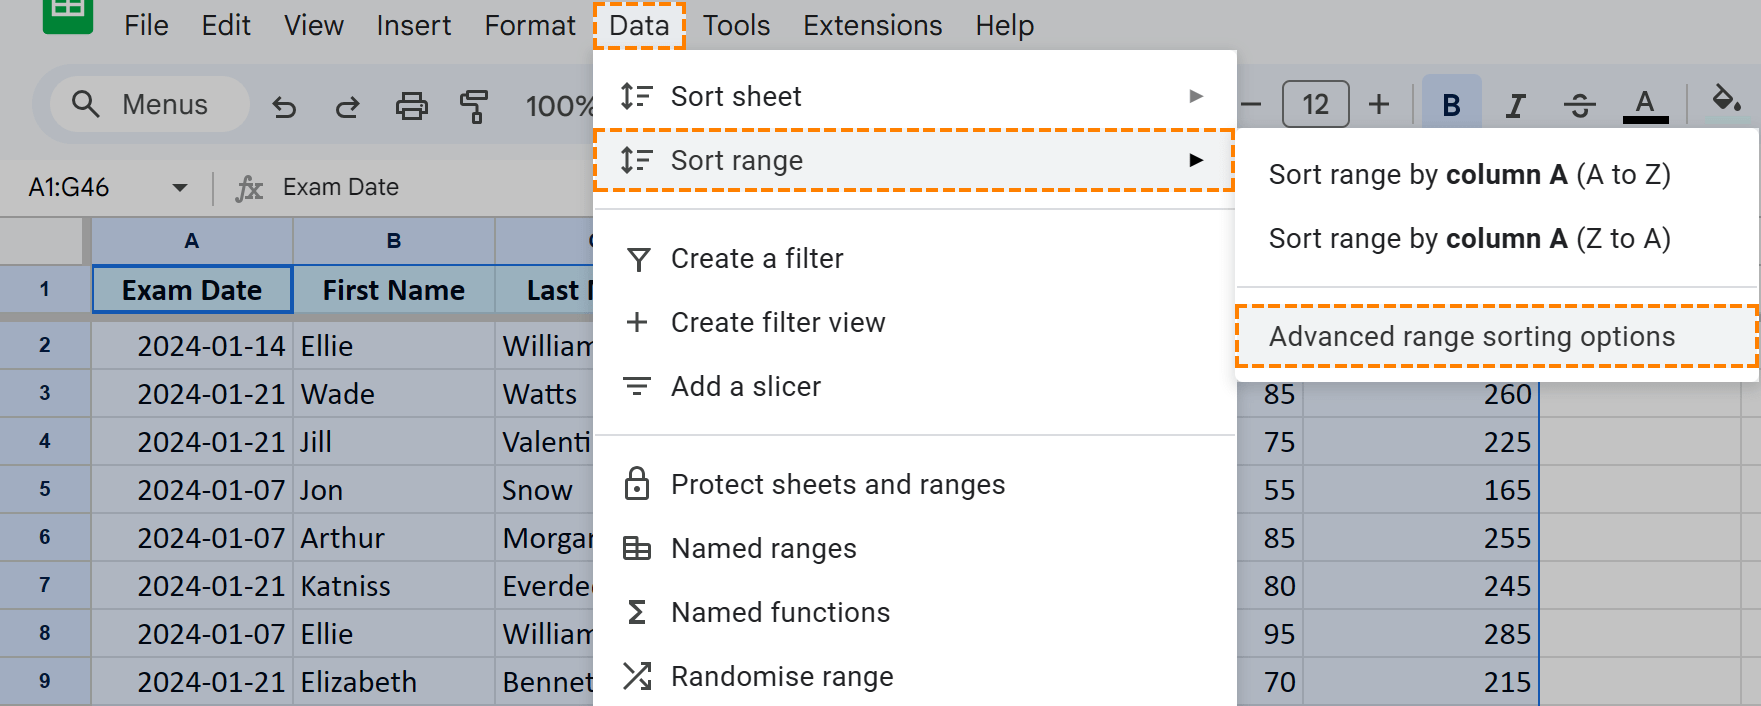The height and width of the screenshot is (706, 1761).
Task: Click the cell containing Katniss
Action: click(394, 586)
